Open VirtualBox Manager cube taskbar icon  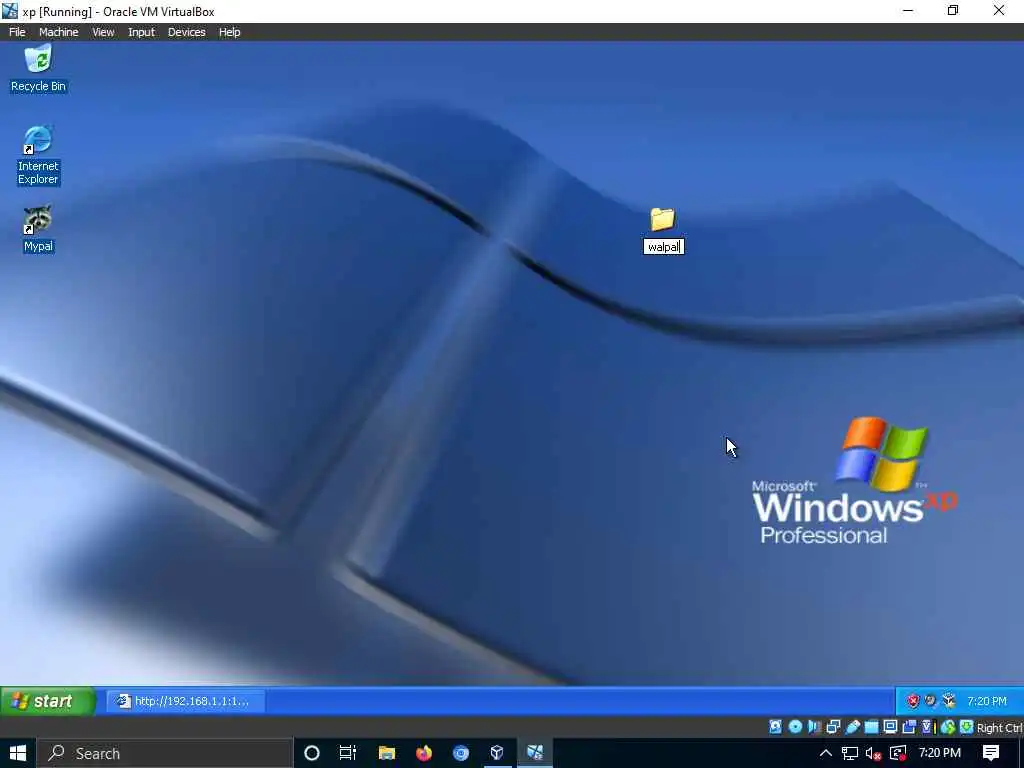point(498,753)
